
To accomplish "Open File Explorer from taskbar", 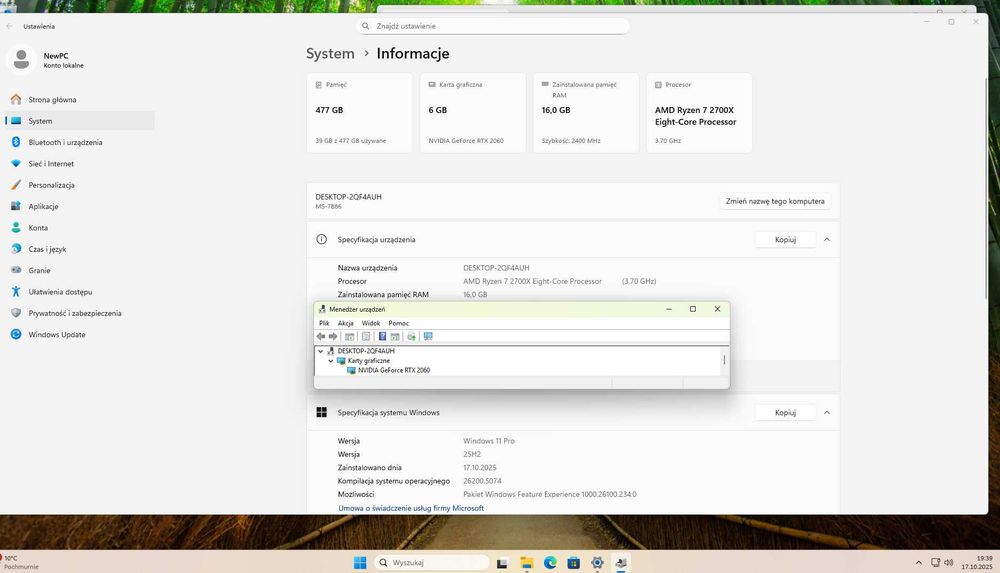I will [x=526, y=562].
